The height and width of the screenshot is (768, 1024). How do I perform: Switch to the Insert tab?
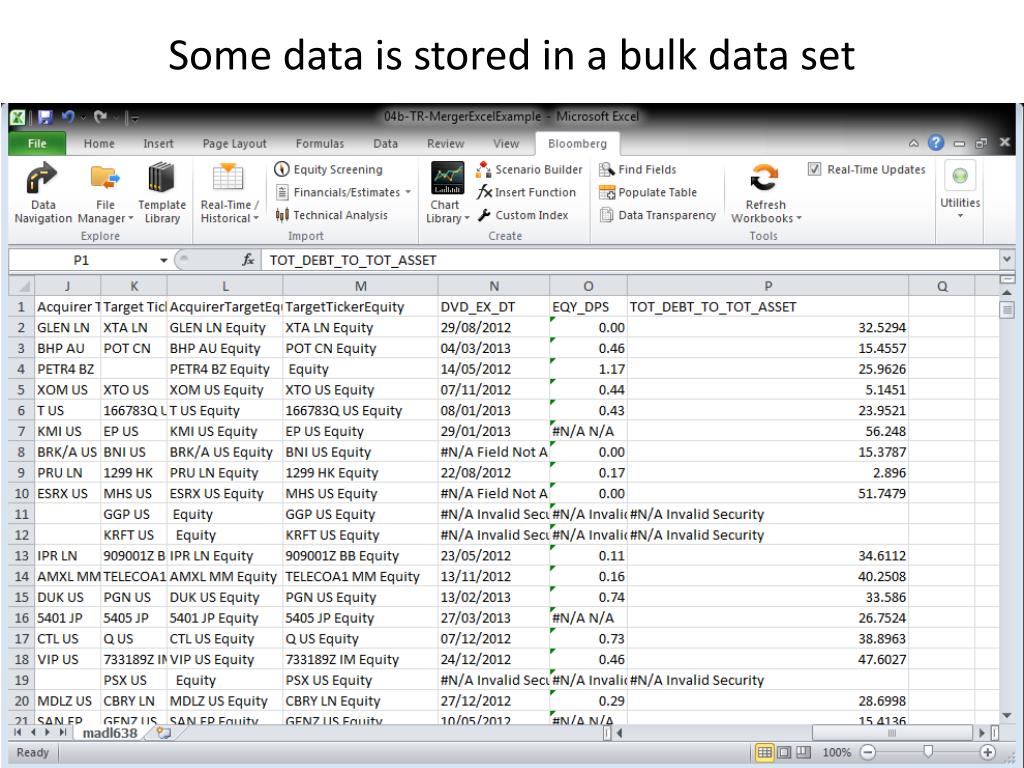(158, 144)
